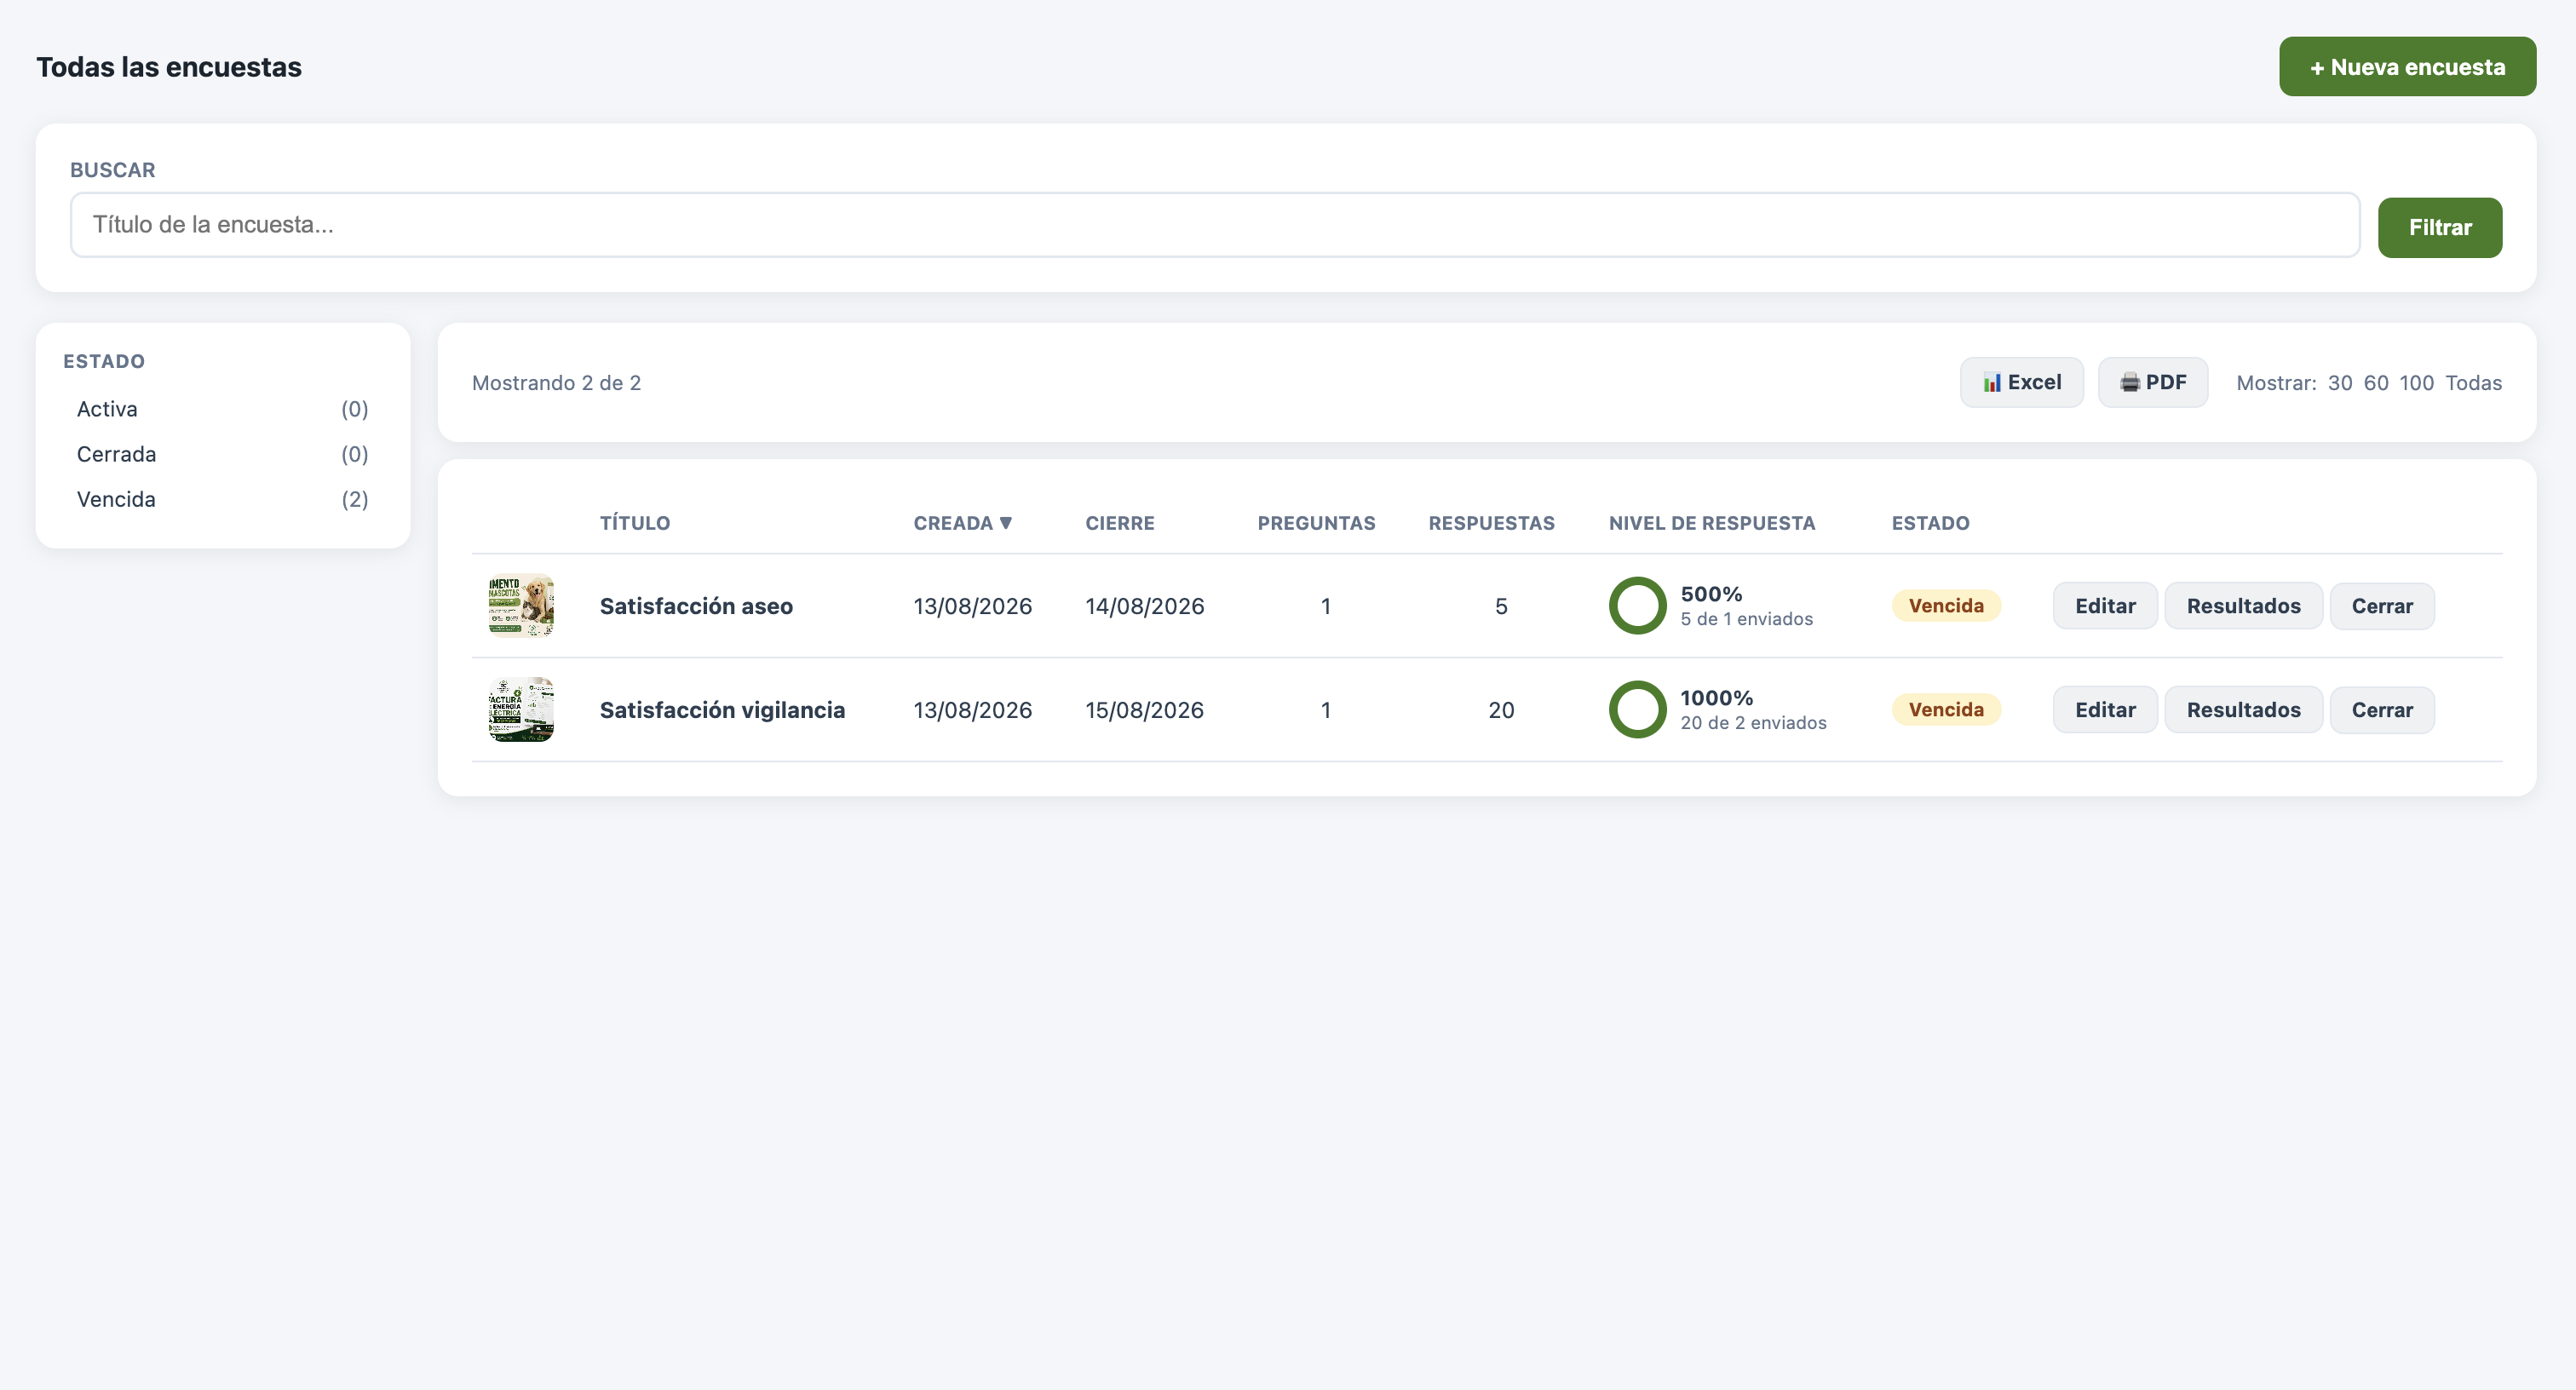Edit the Satisfacción vigilancia survey

coord(2104,710)
